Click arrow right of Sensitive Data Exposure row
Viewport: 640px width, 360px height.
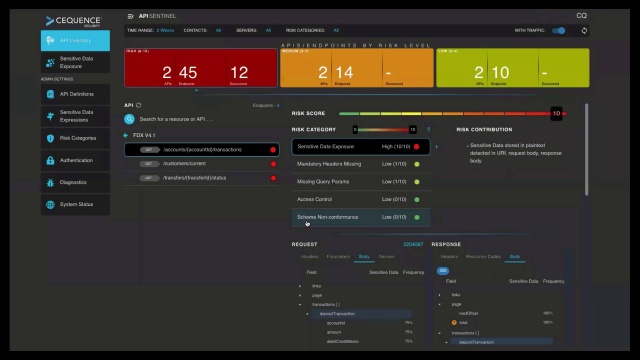[436, 147]
